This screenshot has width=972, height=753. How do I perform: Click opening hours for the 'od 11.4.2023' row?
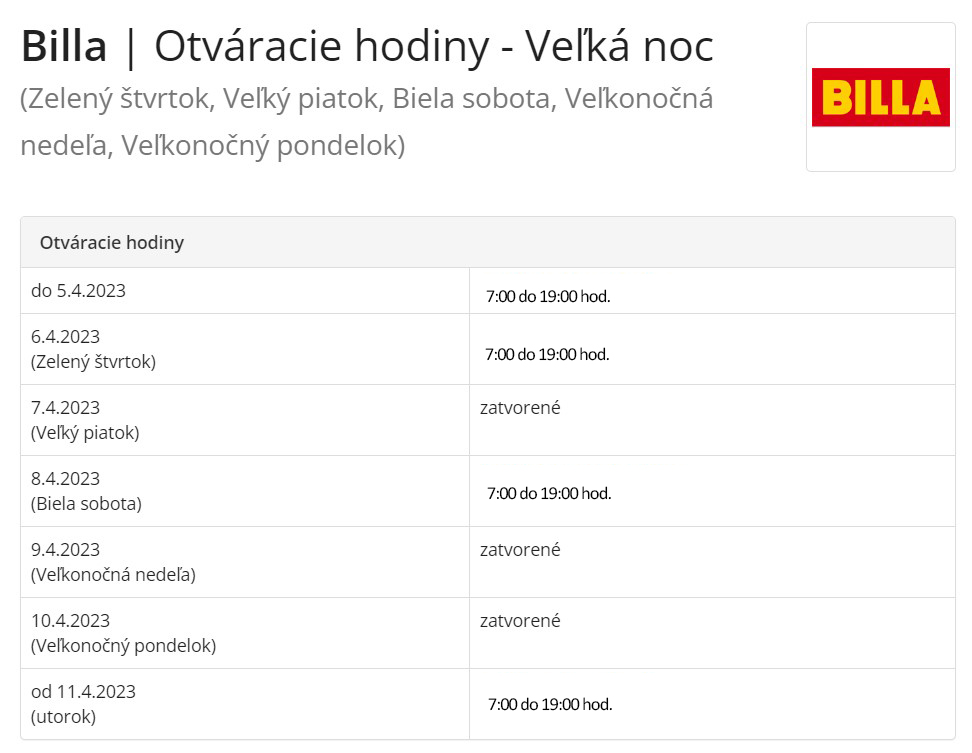[x=549, y=704]
